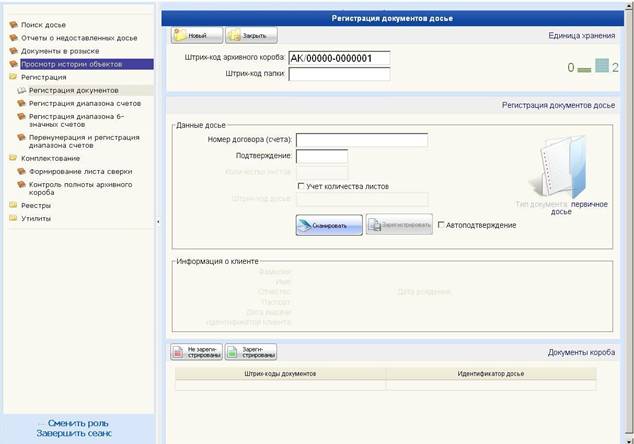Open Поиск досье from the sidebar

(45, 22)
